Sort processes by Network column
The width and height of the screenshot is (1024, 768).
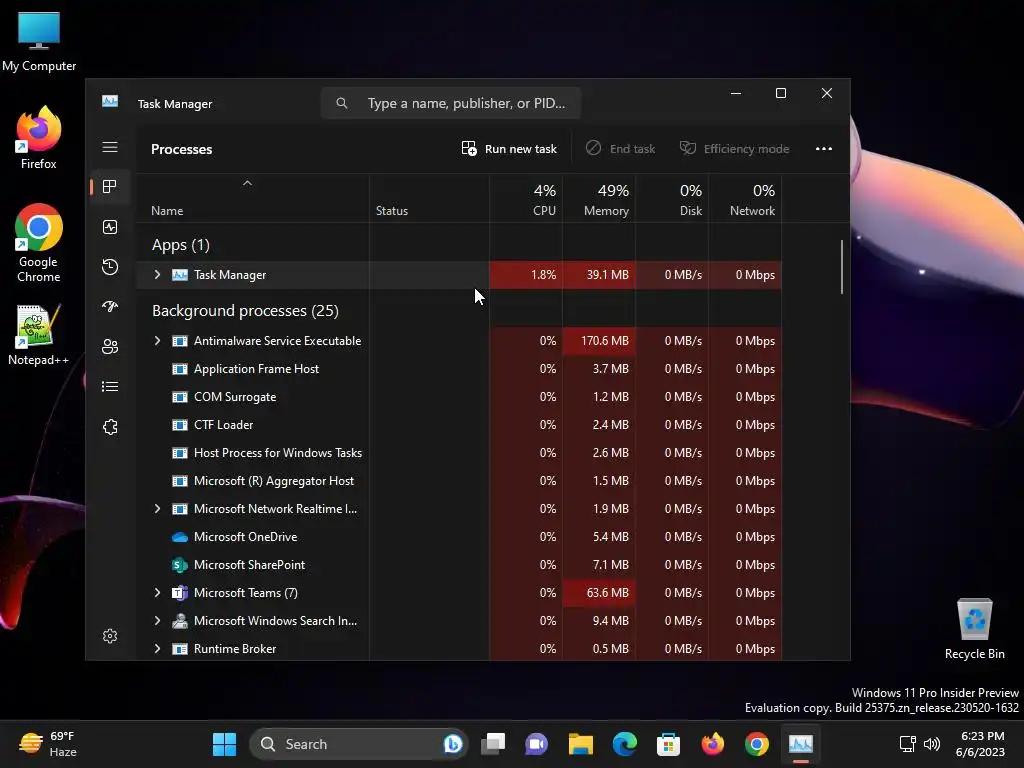tap(746, 199)
